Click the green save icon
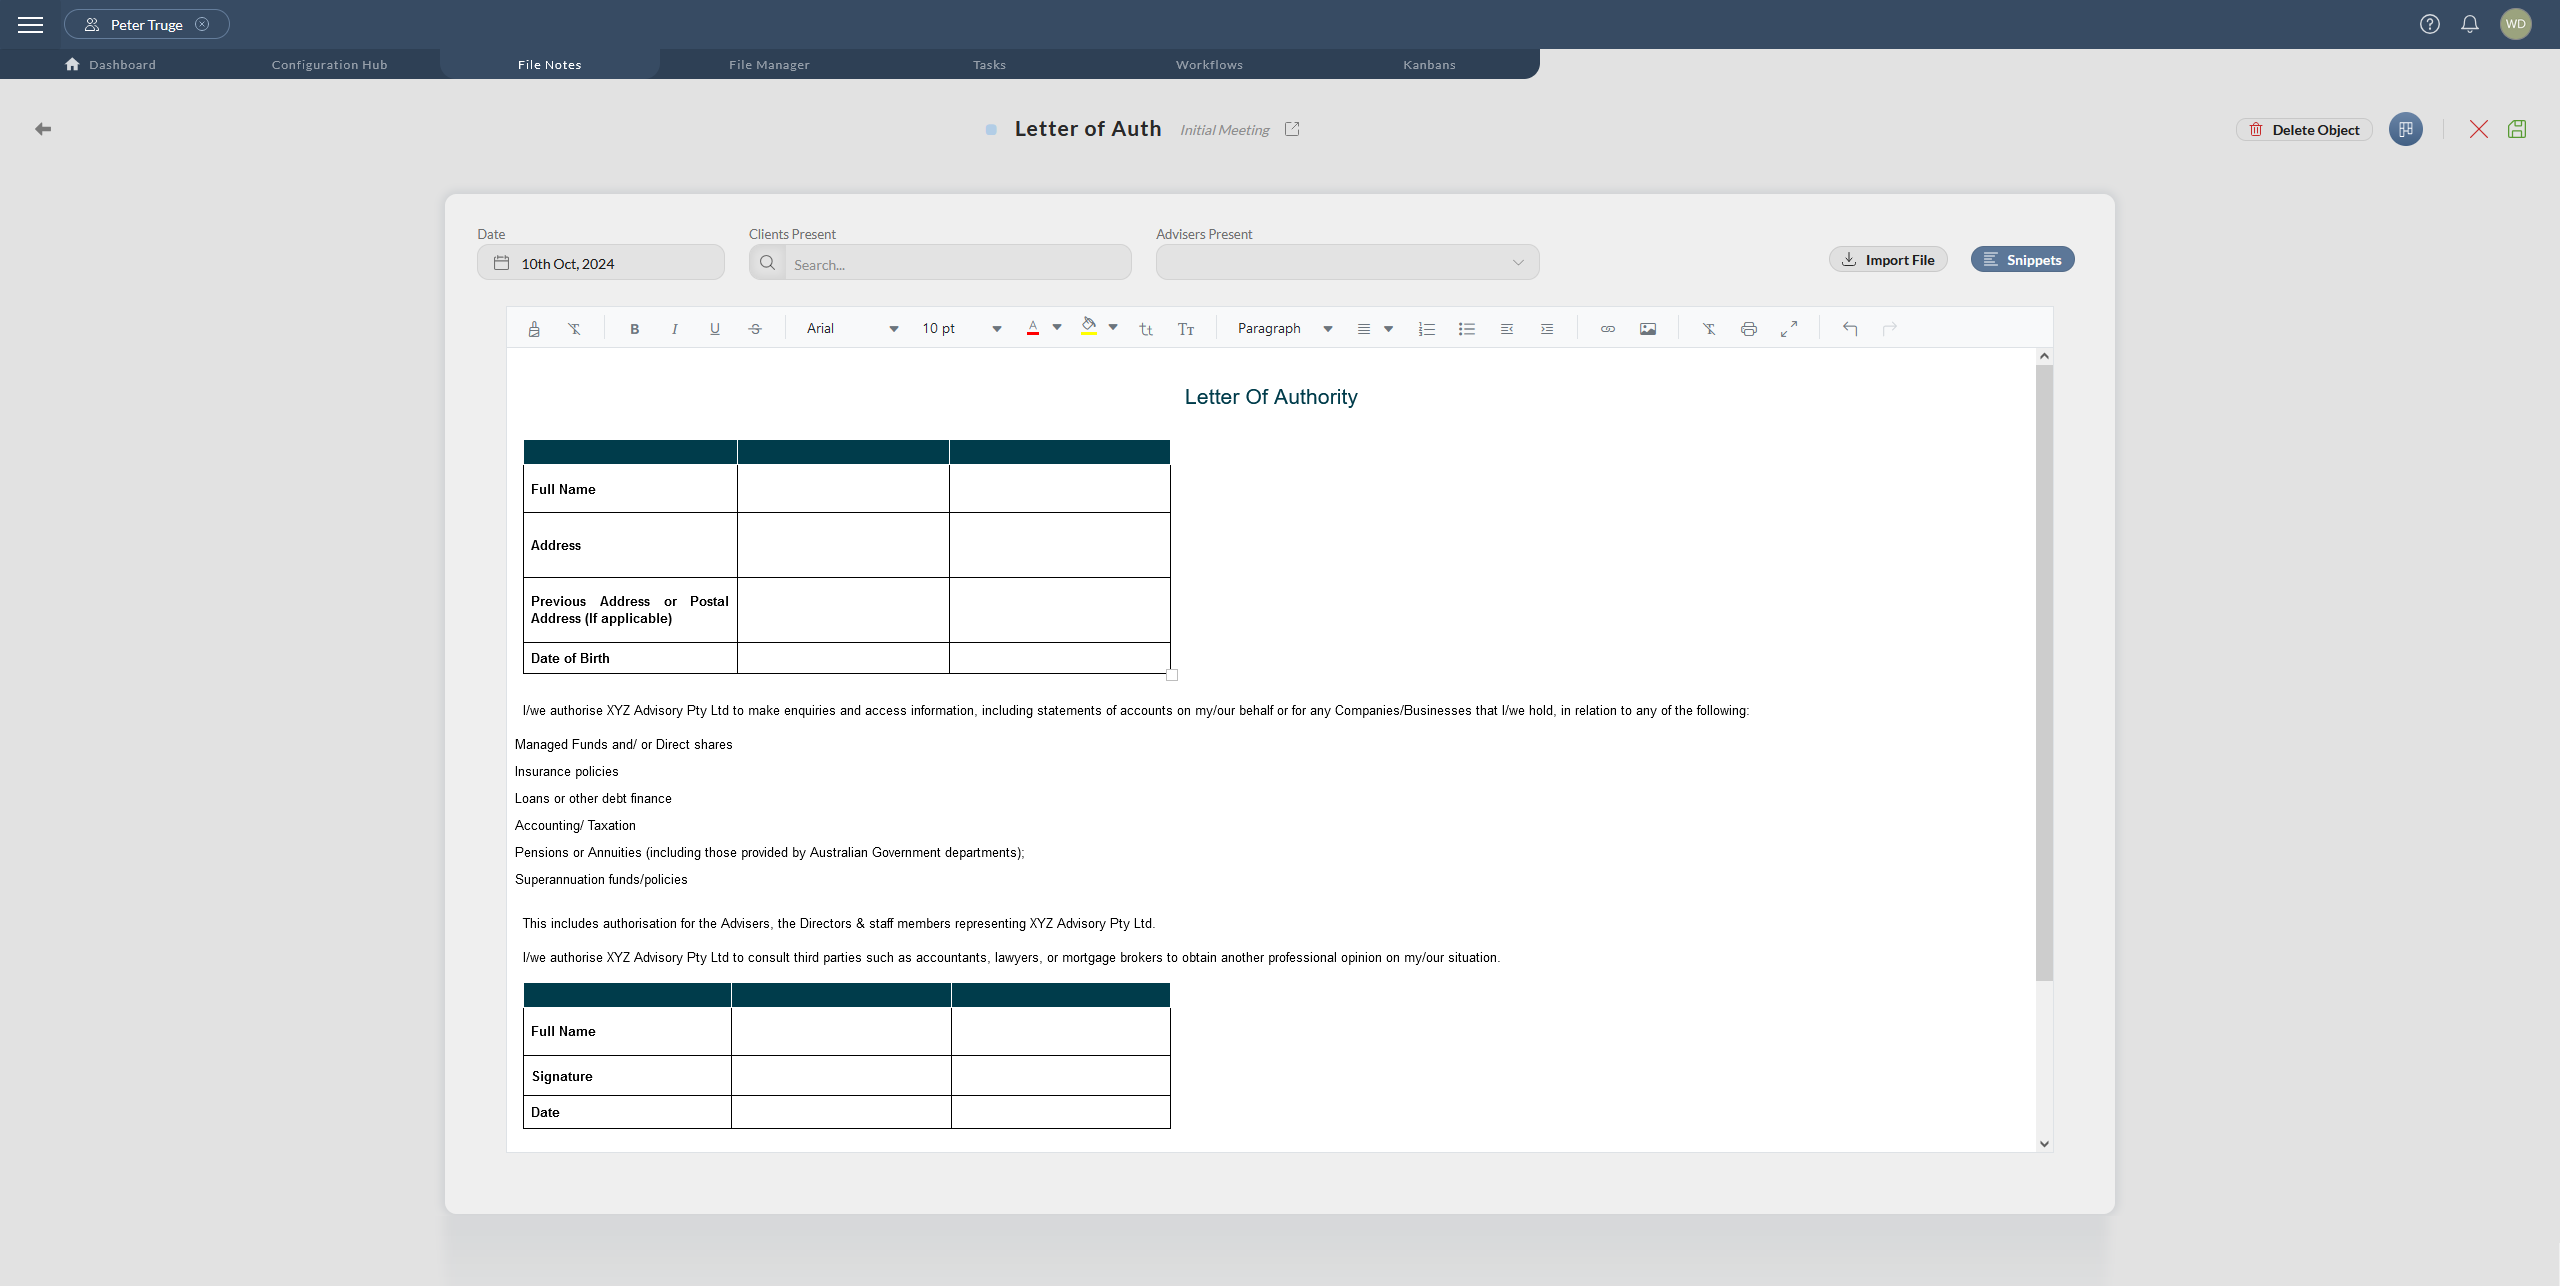 [2517, 129]
